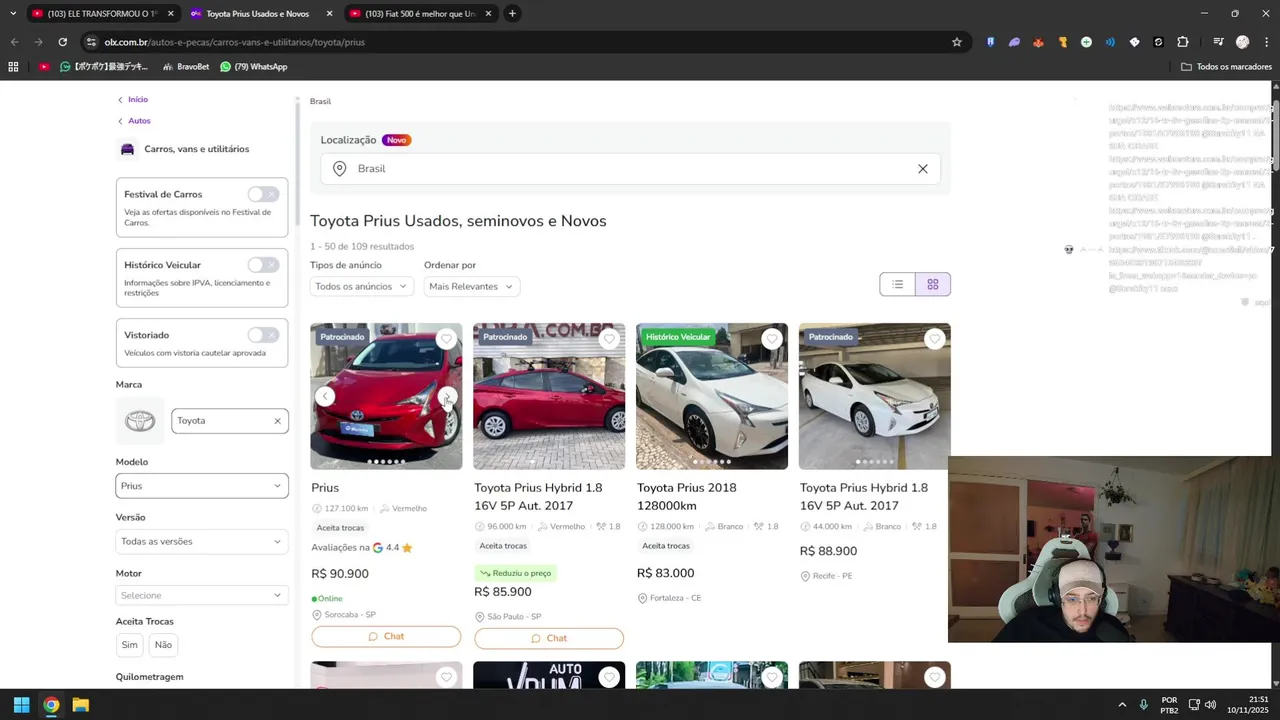Open Chrome from the taskbar
1280x720 pixels.
[x=51, y=705]
